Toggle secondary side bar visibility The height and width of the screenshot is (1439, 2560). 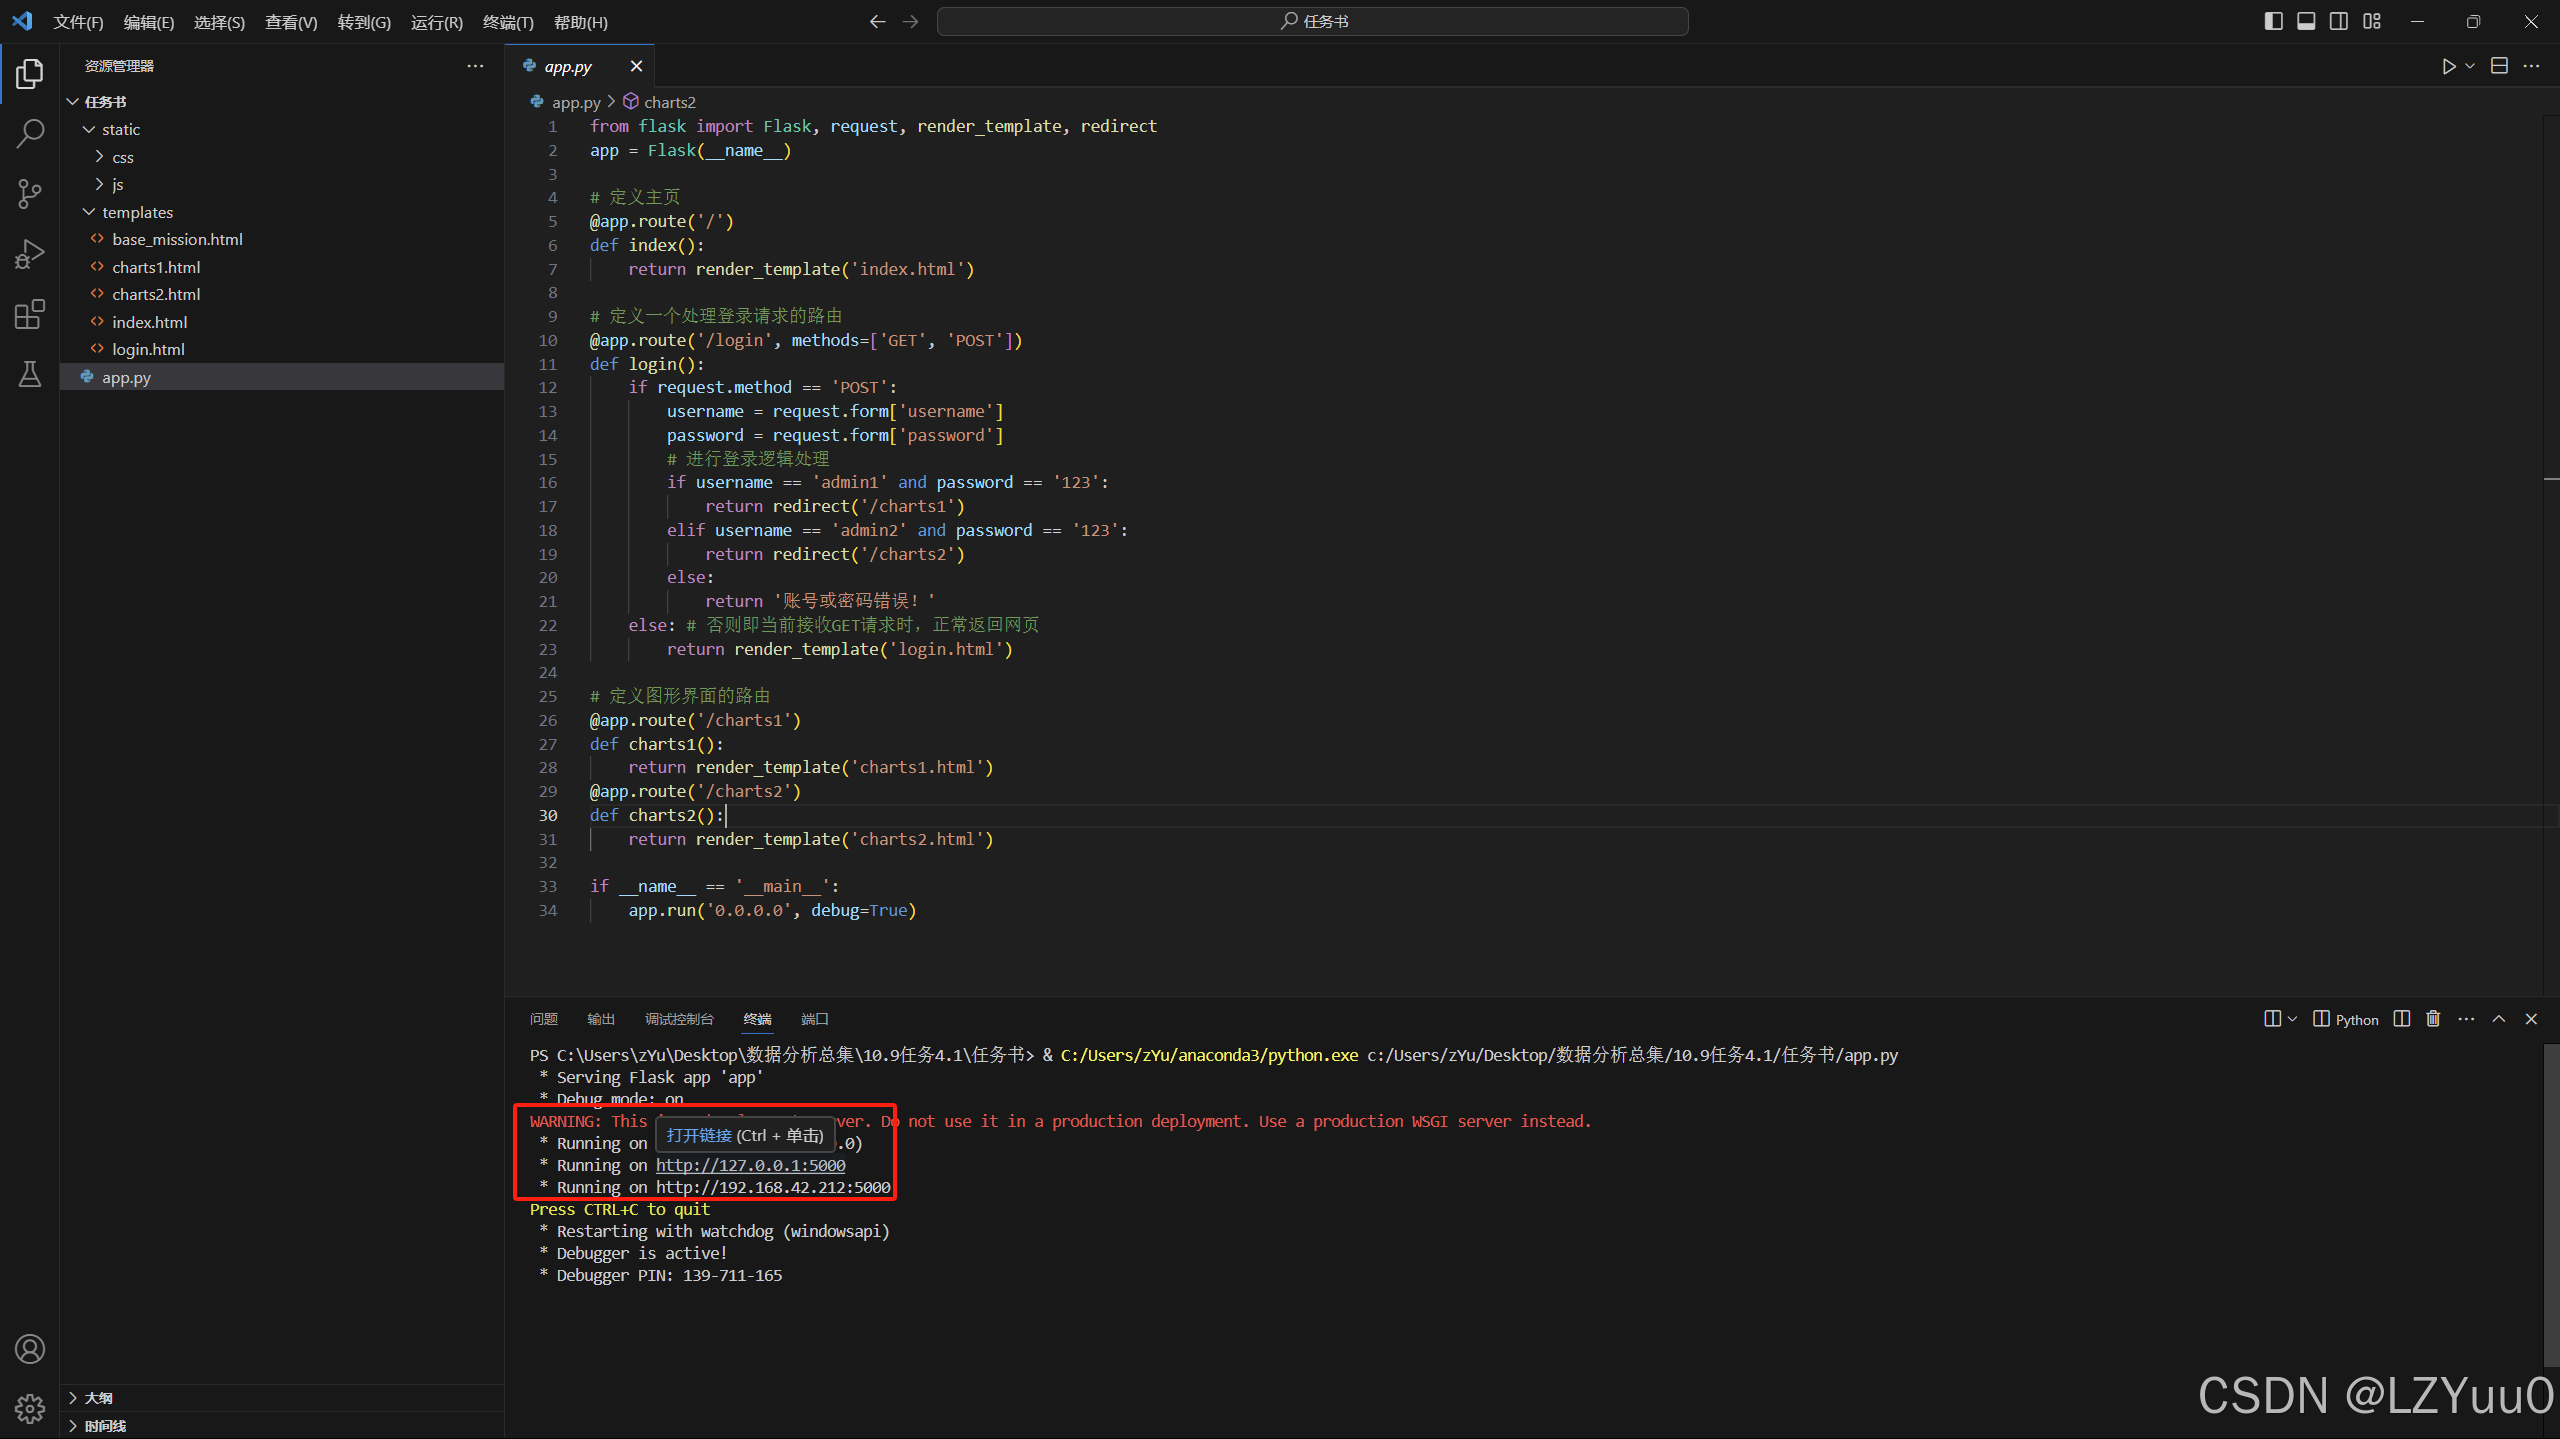pos(2339,21)
